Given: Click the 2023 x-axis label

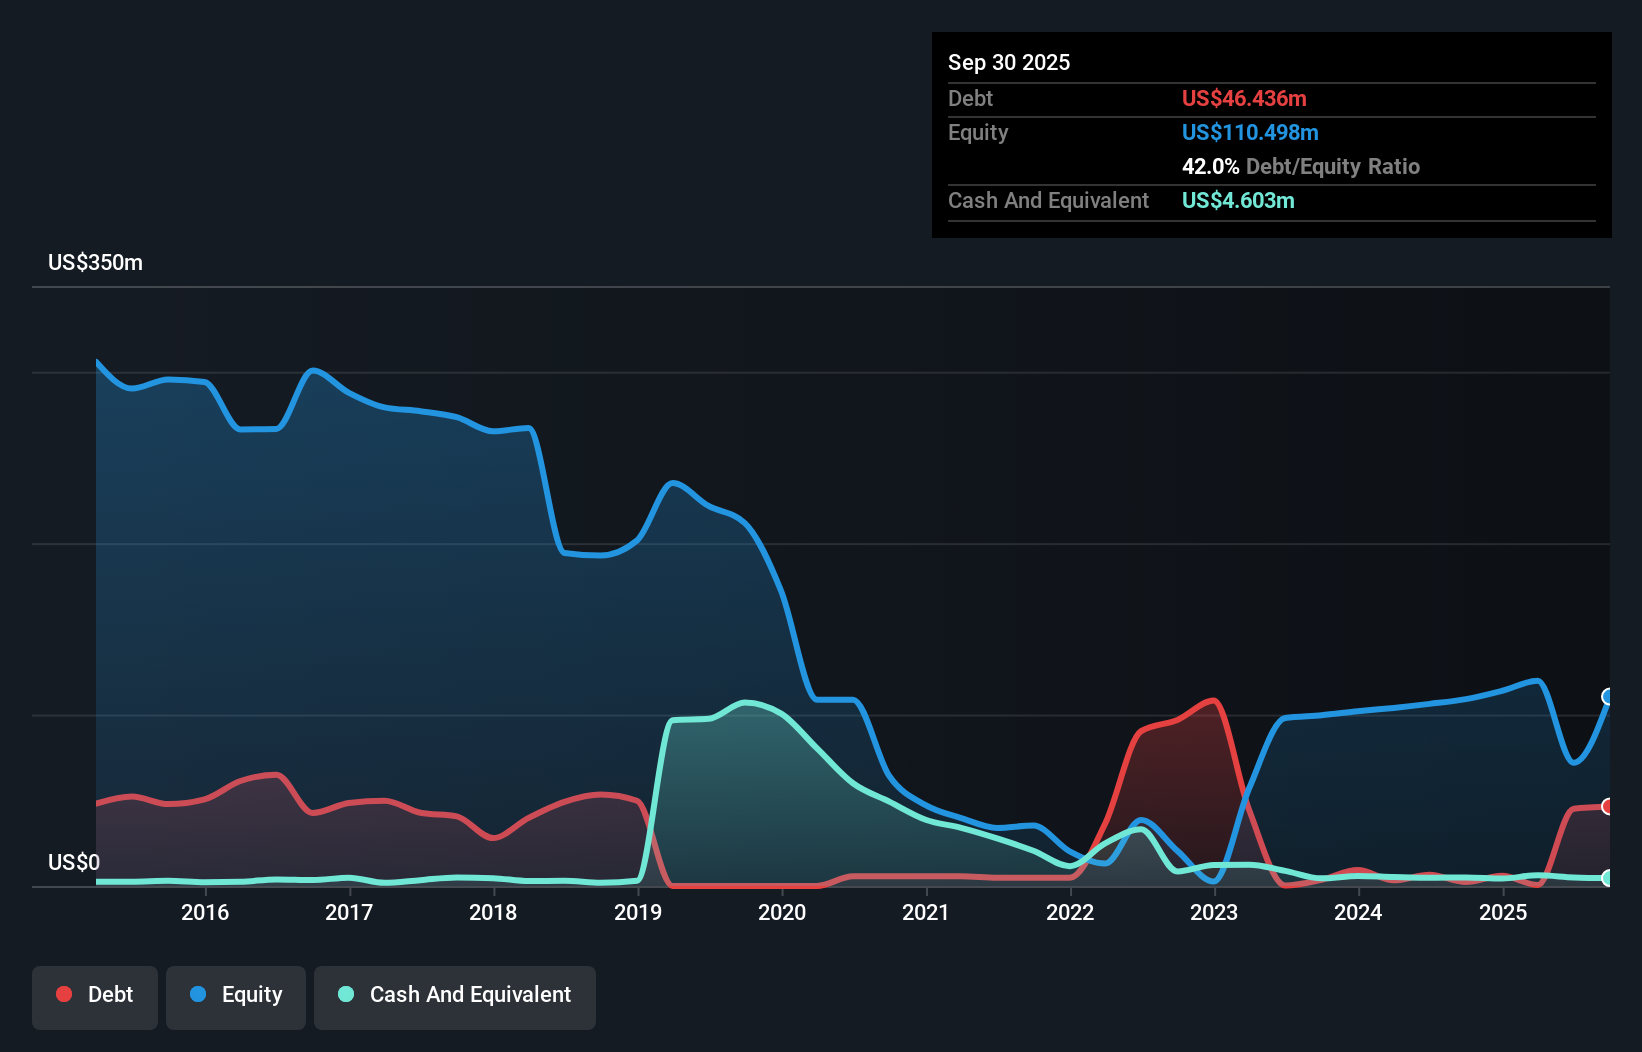Looking at the screenshot, I should click(x=1214, y=912).
